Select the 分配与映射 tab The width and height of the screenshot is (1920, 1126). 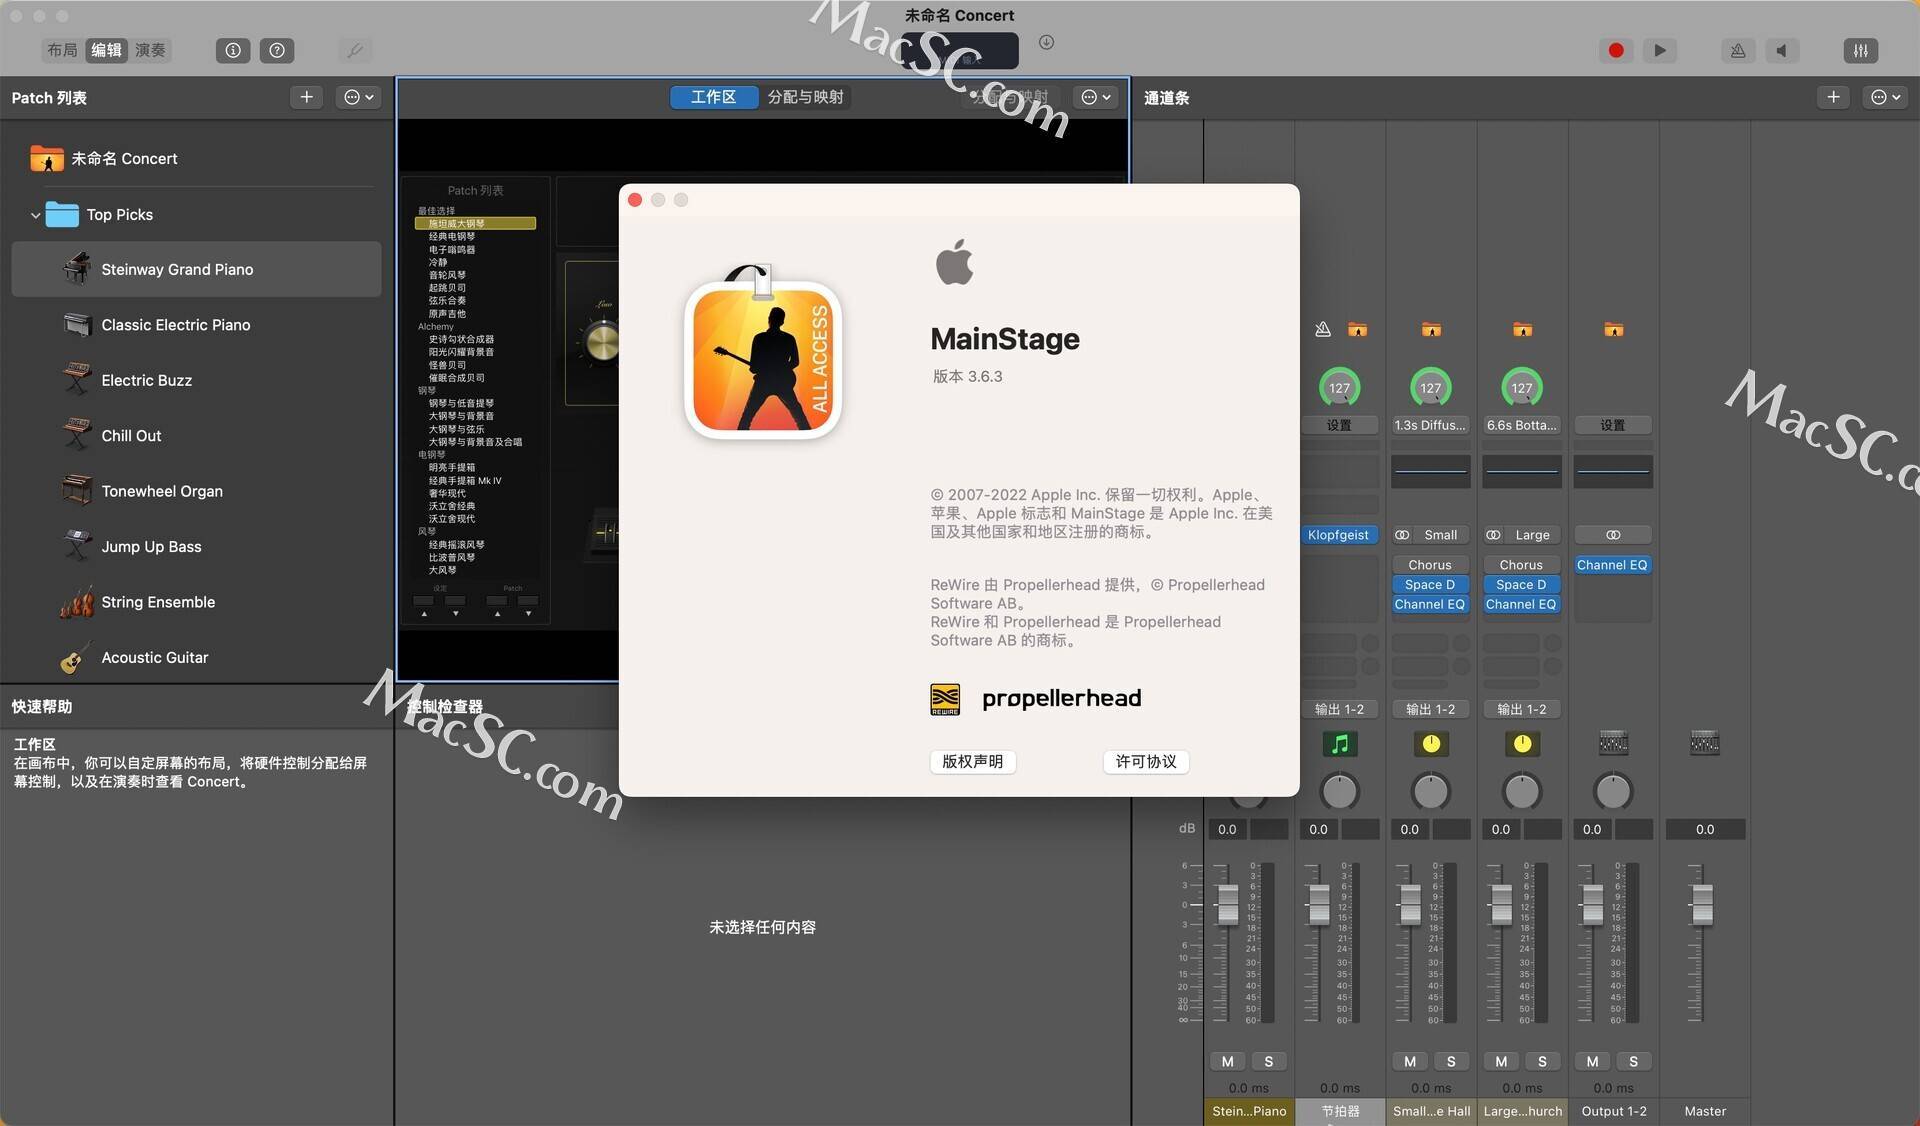pyautogui.click(x=805, y=97)
